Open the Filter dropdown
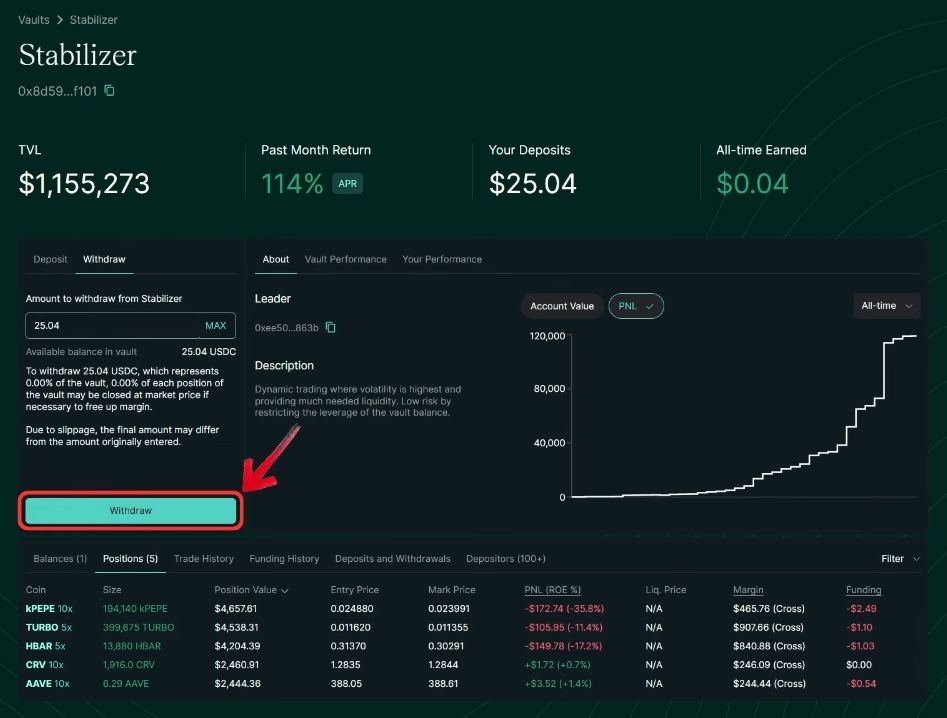 900,559
